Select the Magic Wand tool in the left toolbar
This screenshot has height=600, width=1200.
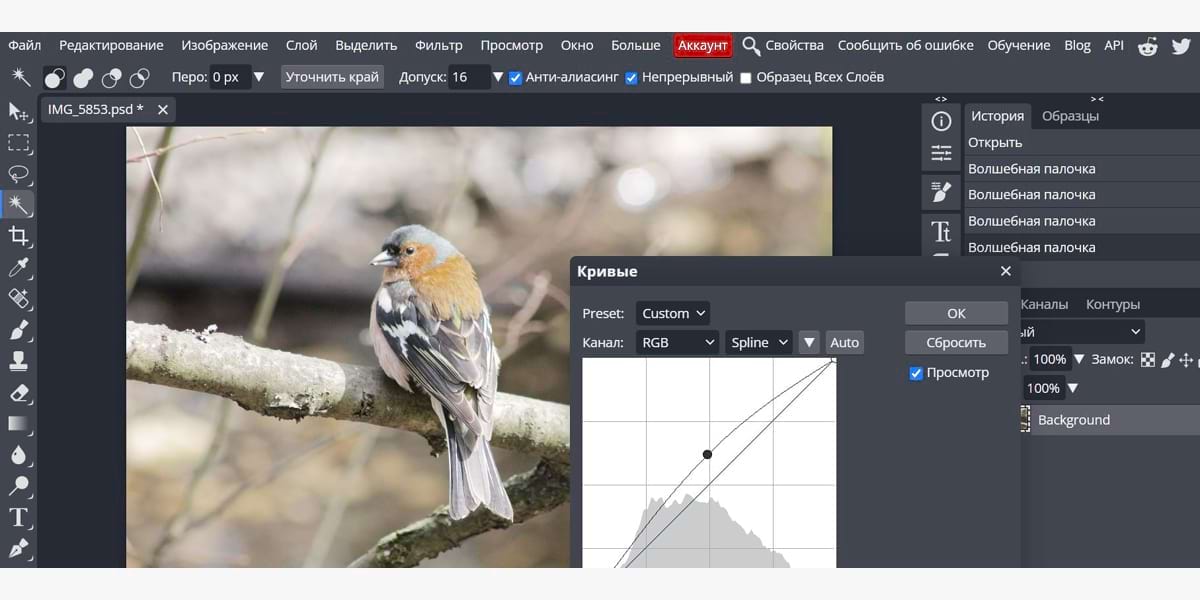18,205
